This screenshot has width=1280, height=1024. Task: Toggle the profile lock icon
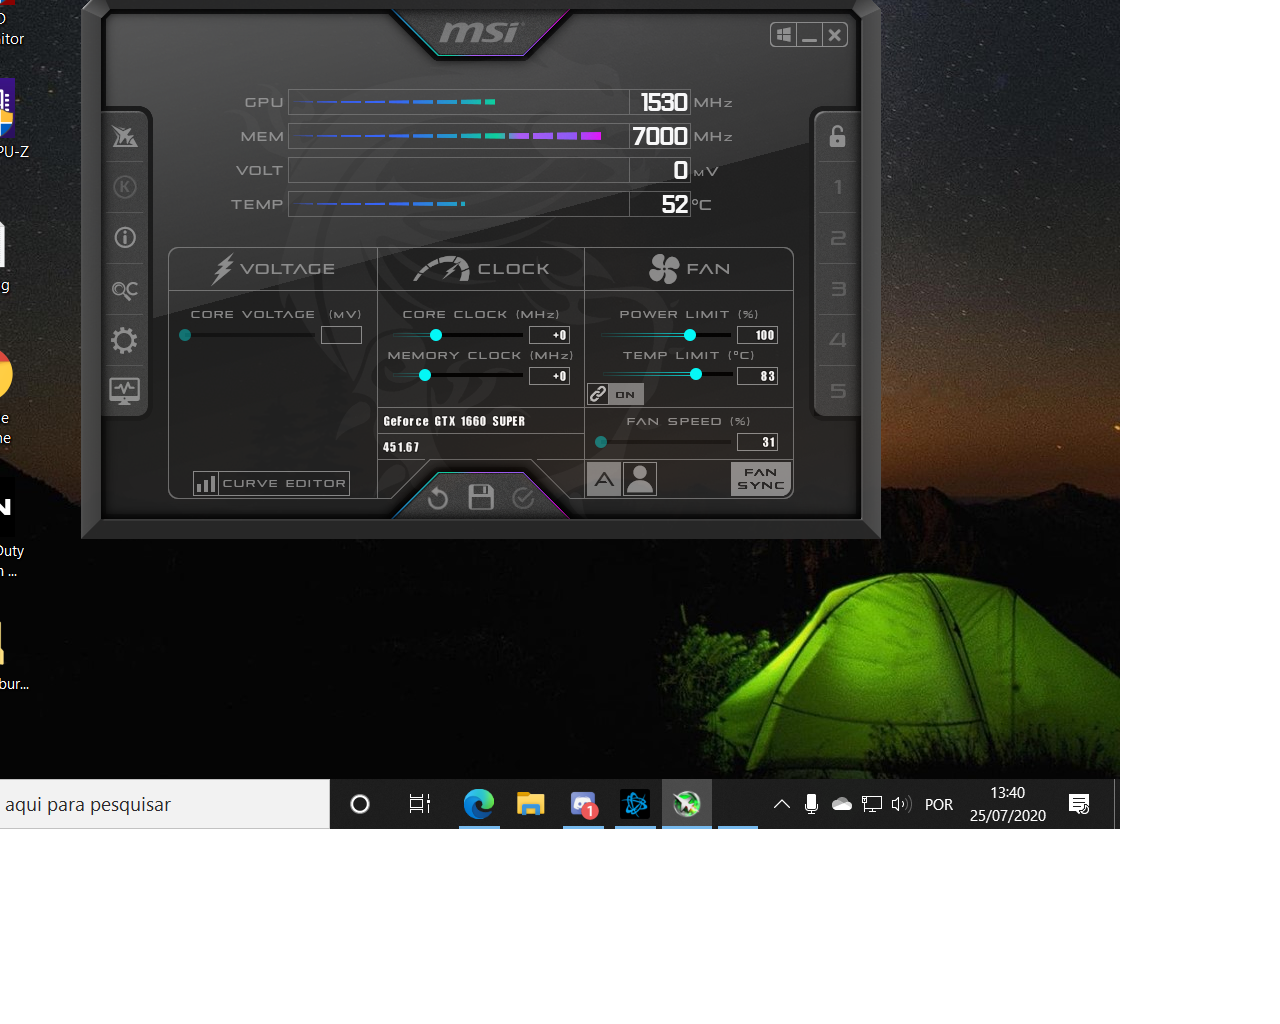coord(838,136)
